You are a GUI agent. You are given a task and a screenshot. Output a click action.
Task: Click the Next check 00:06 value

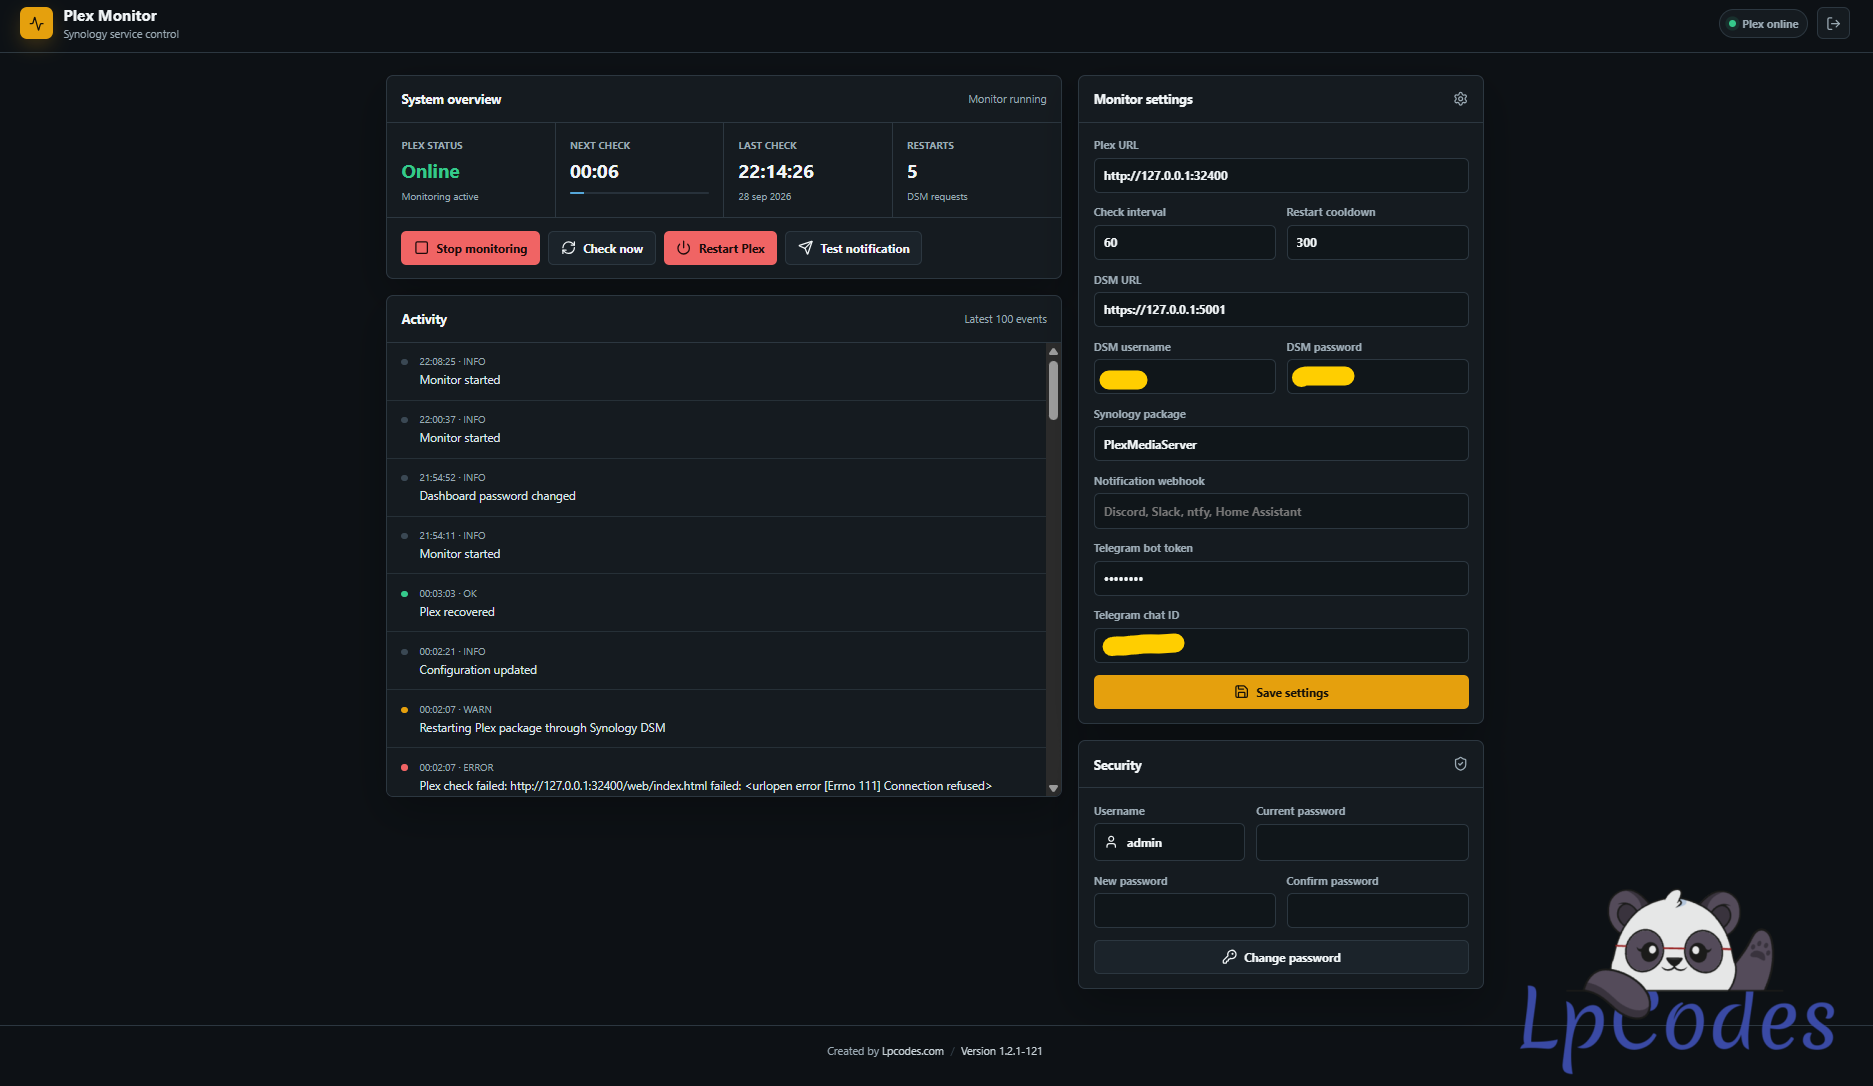tap(594, 171)
